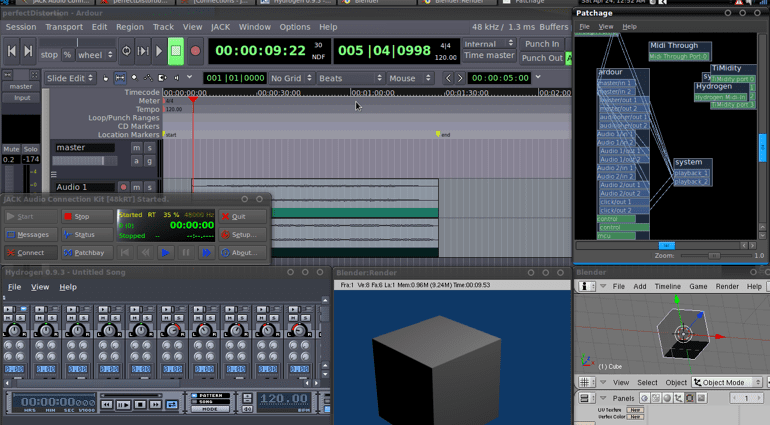Click Hydrogen fast-forward transport button
Image resolution: width=770 pixels, height=425 pixels.
[156, 404]
